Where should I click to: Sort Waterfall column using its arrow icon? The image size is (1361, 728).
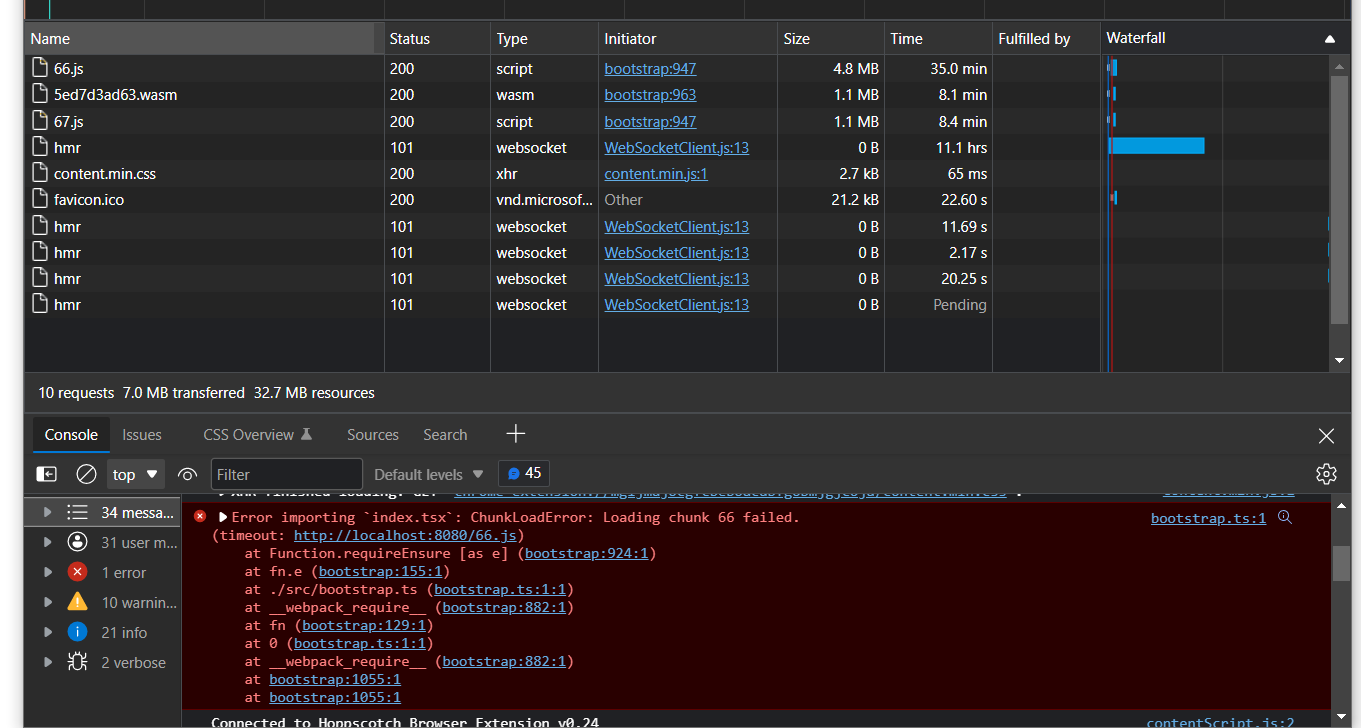pyautogui.click(x=1329, y=38)
